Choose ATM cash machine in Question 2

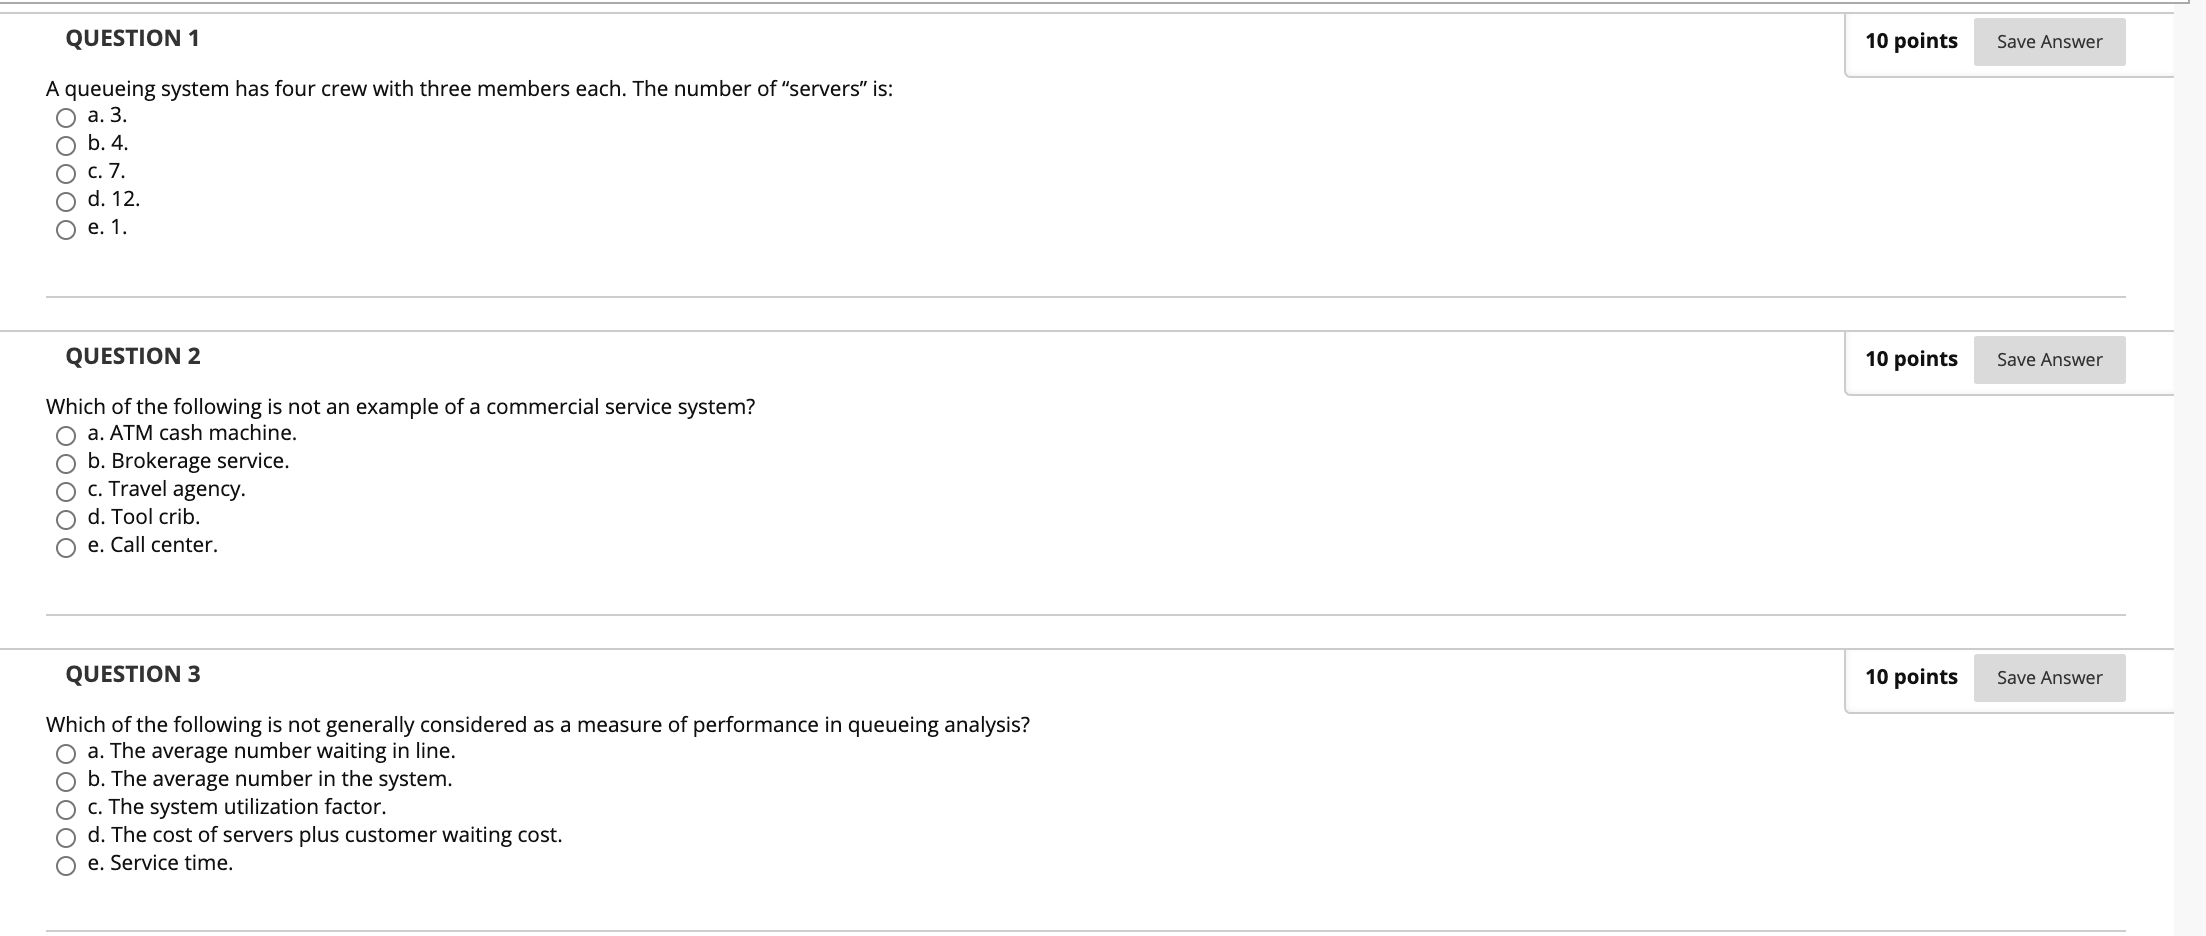tap(64, 434)
